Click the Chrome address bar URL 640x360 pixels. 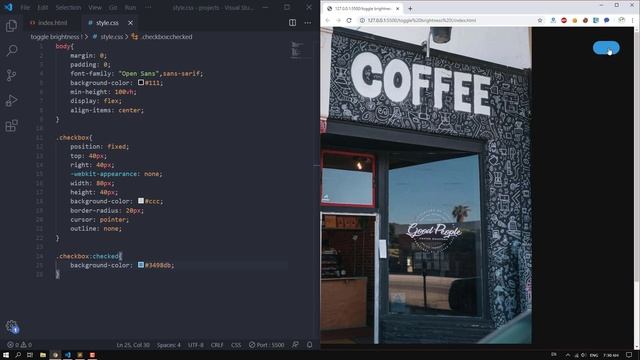coord(422,20)
